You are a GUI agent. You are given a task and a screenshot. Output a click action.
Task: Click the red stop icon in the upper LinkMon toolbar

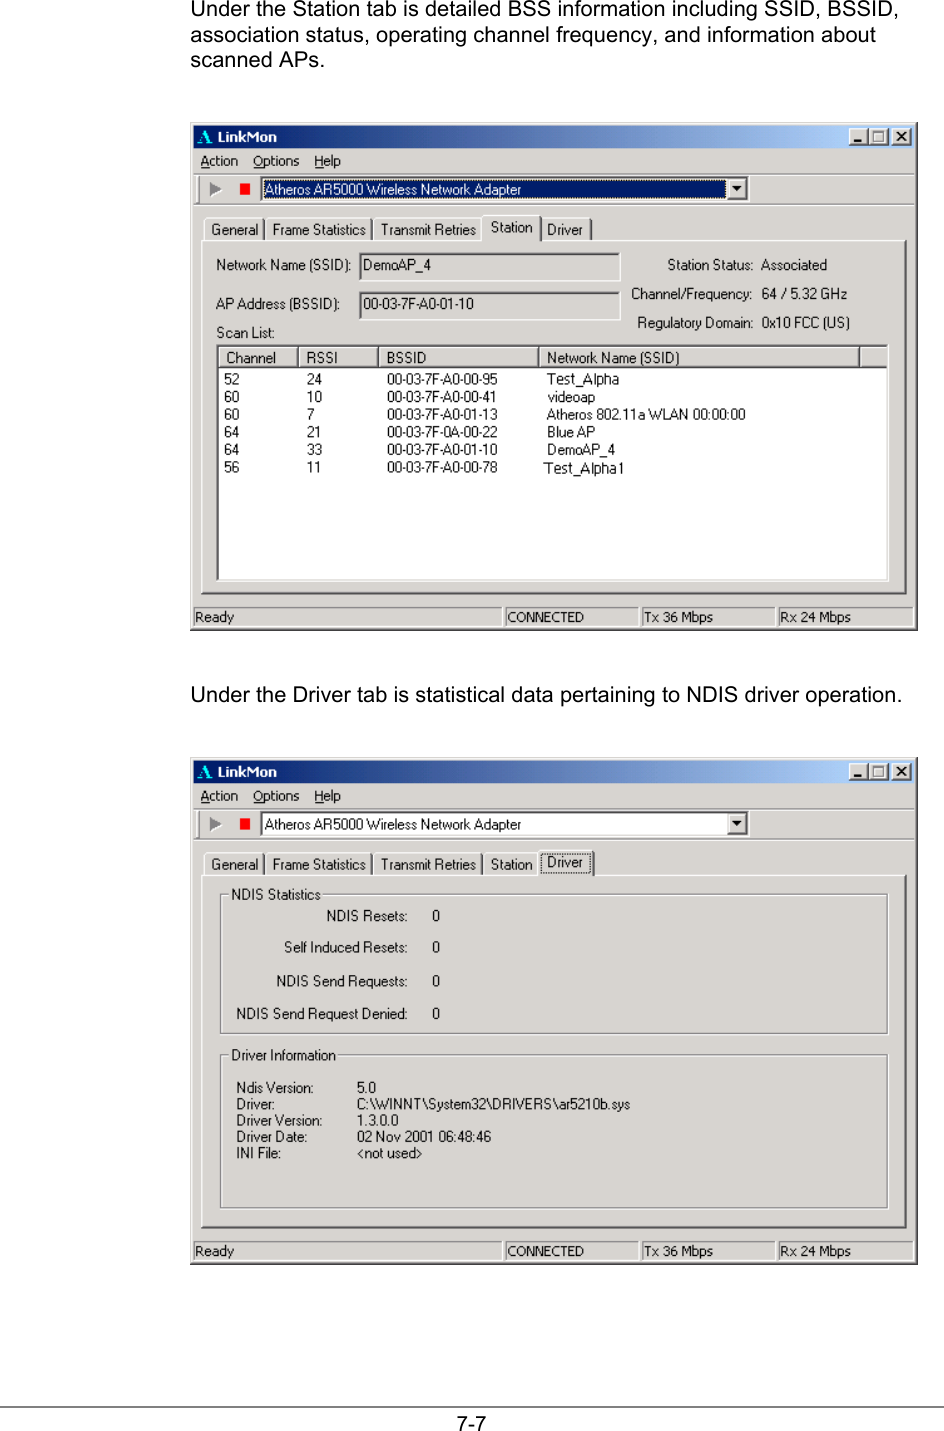click(245, 189)
